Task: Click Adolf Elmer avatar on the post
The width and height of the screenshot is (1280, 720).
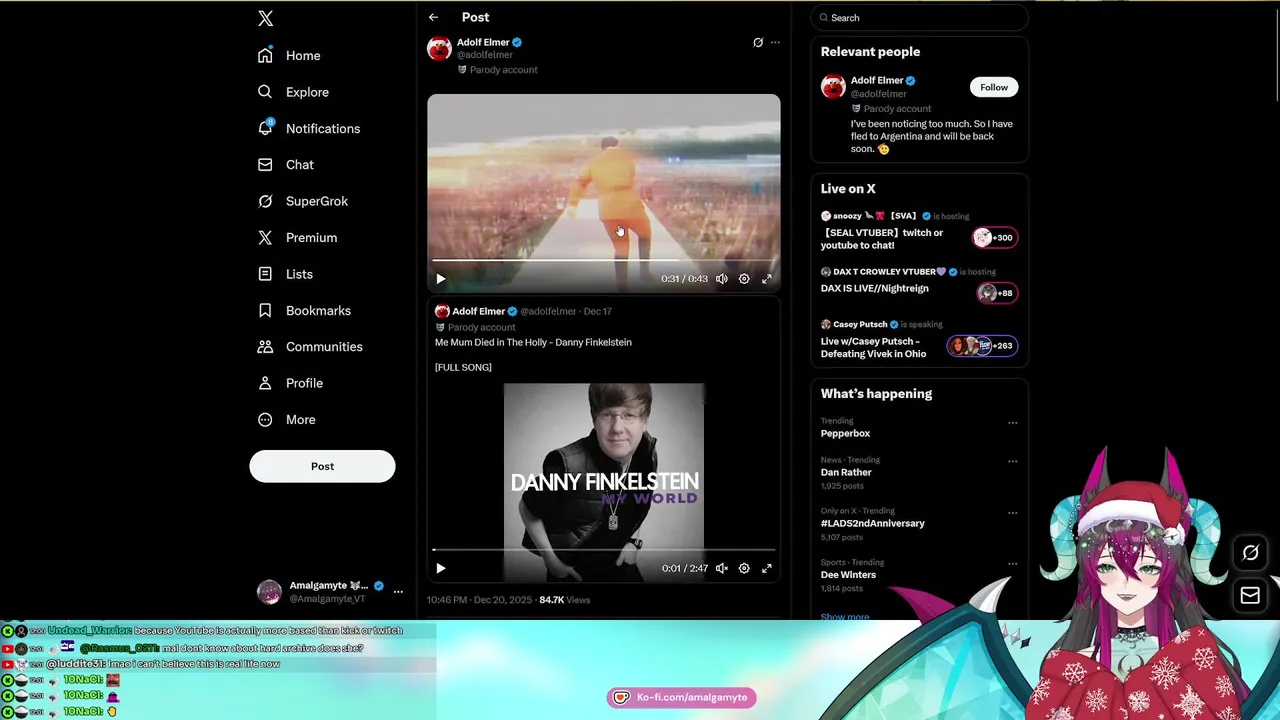Action: (x=439, y=49)
